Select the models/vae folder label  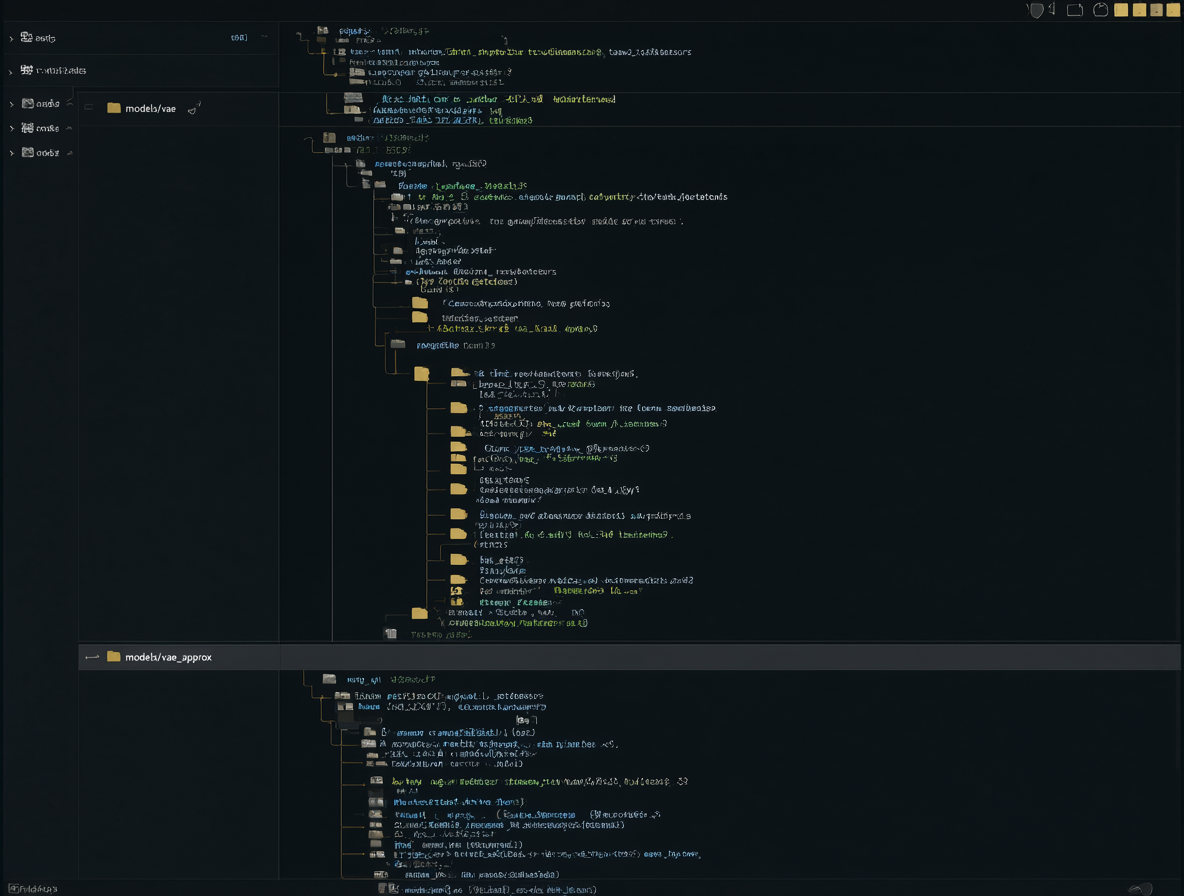pos(150,109)
